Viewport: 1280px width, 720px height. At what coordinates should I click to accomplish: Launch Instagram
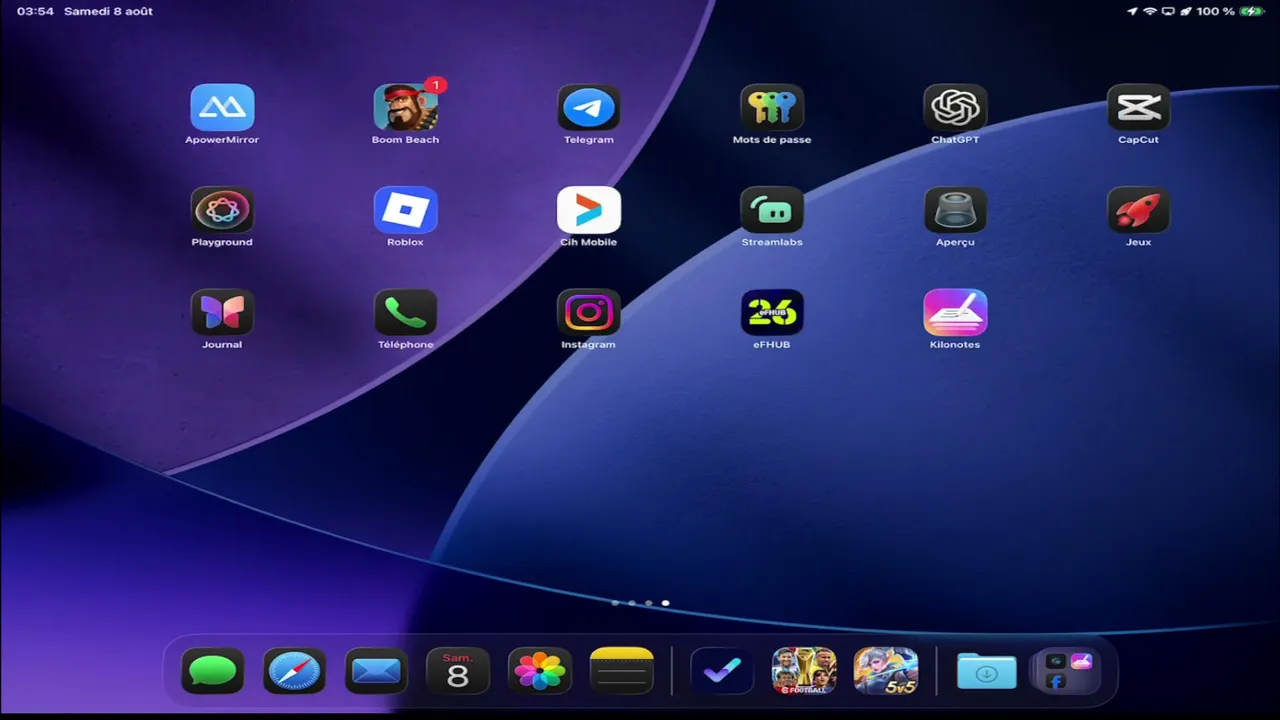(589, 313)
